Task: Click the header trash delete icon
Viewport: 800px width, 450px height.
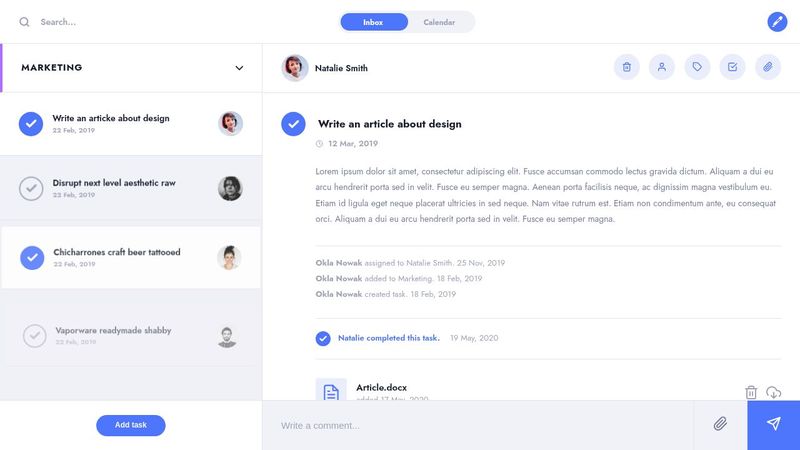Action: click(x=627, y=67)
